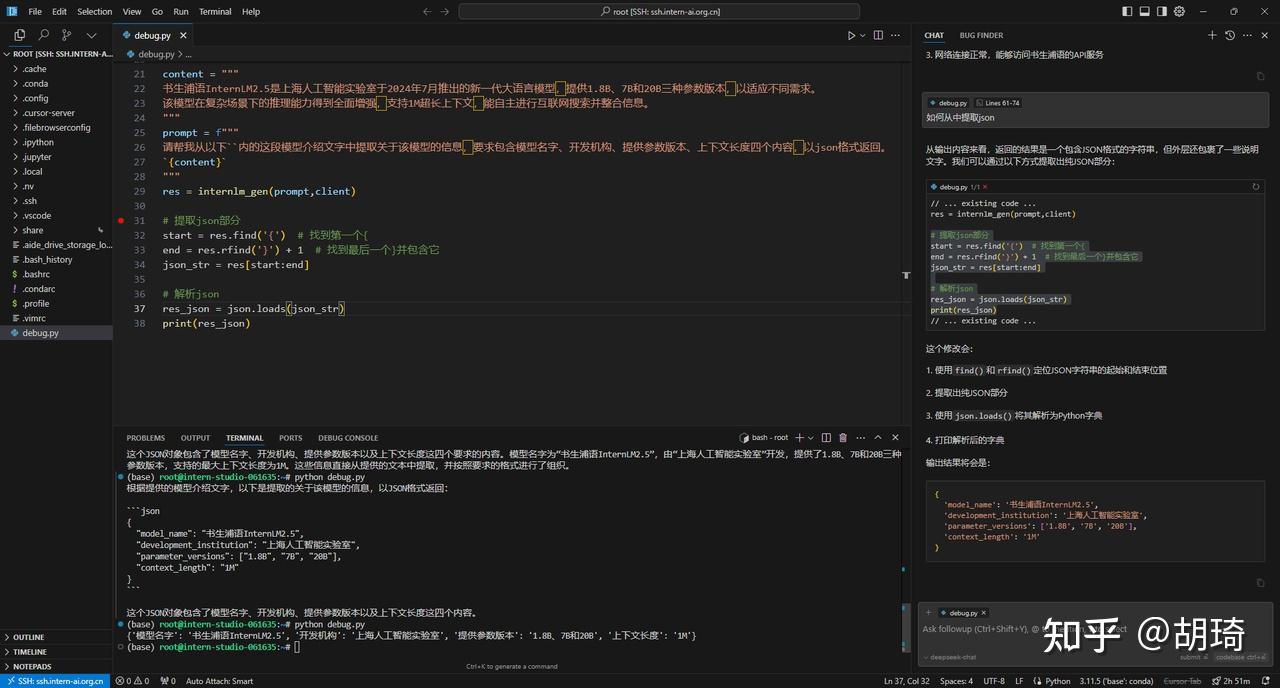
Task: Maximize the terminal panel with the up chevron
Action: 878,438
